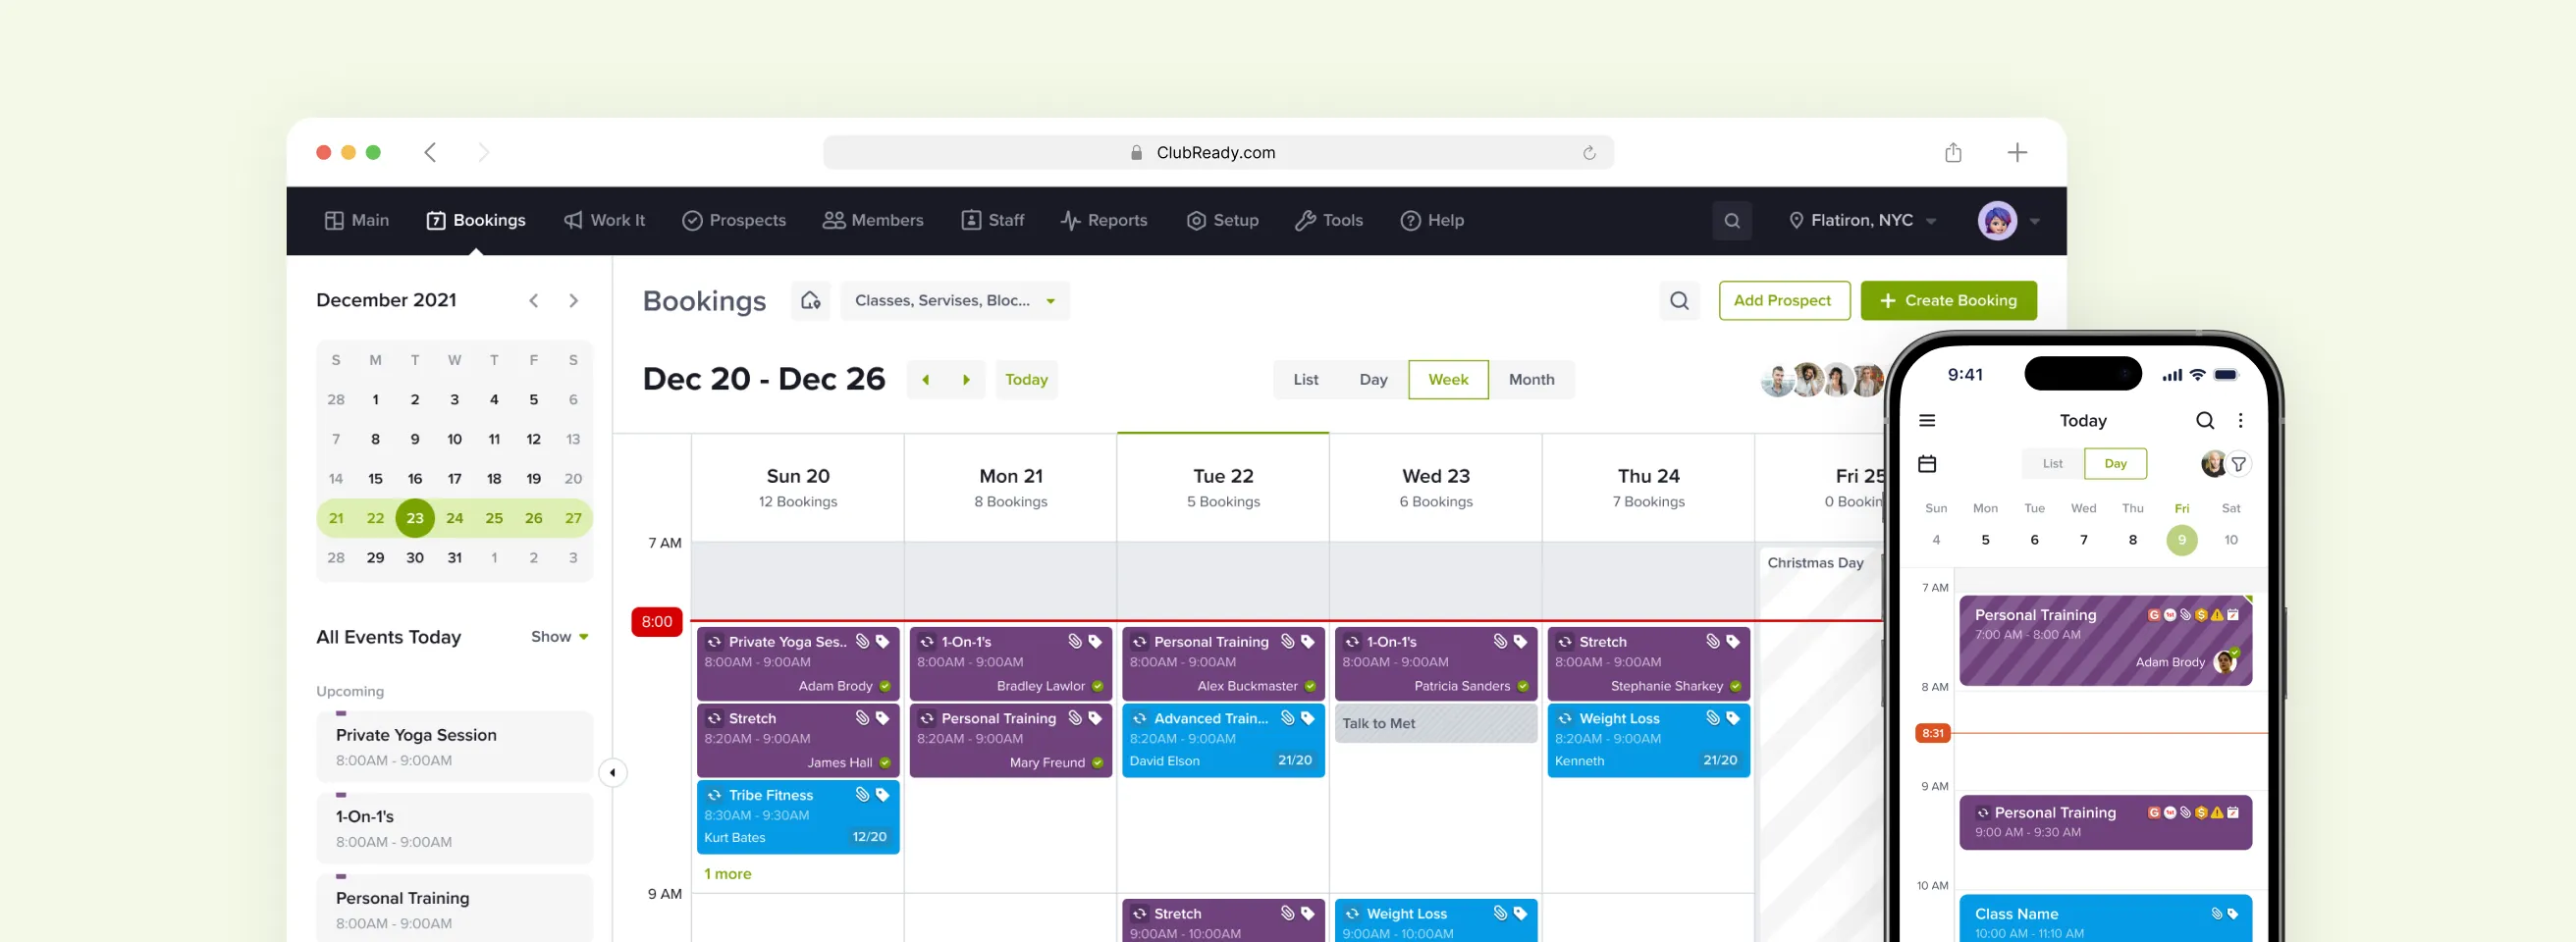Click the Tue 22 day column header

pyautogui.click(x=1223, y=488)
